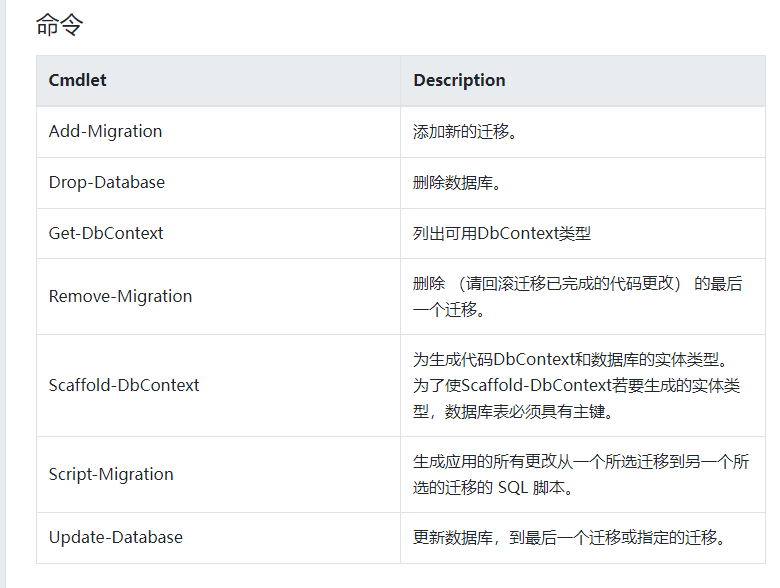Select the Add-Migration cmdlet cell
The image size is (780, 588).
click(x=105, y=131)
